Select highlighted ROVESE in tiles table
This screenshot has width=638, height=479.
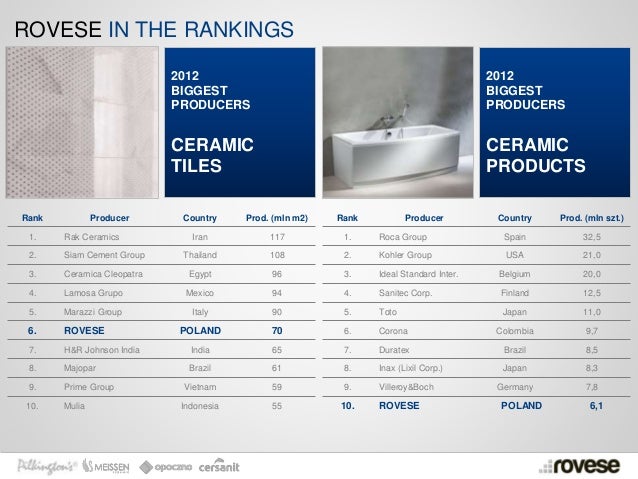pyautogui.click(x=84, y=330)
